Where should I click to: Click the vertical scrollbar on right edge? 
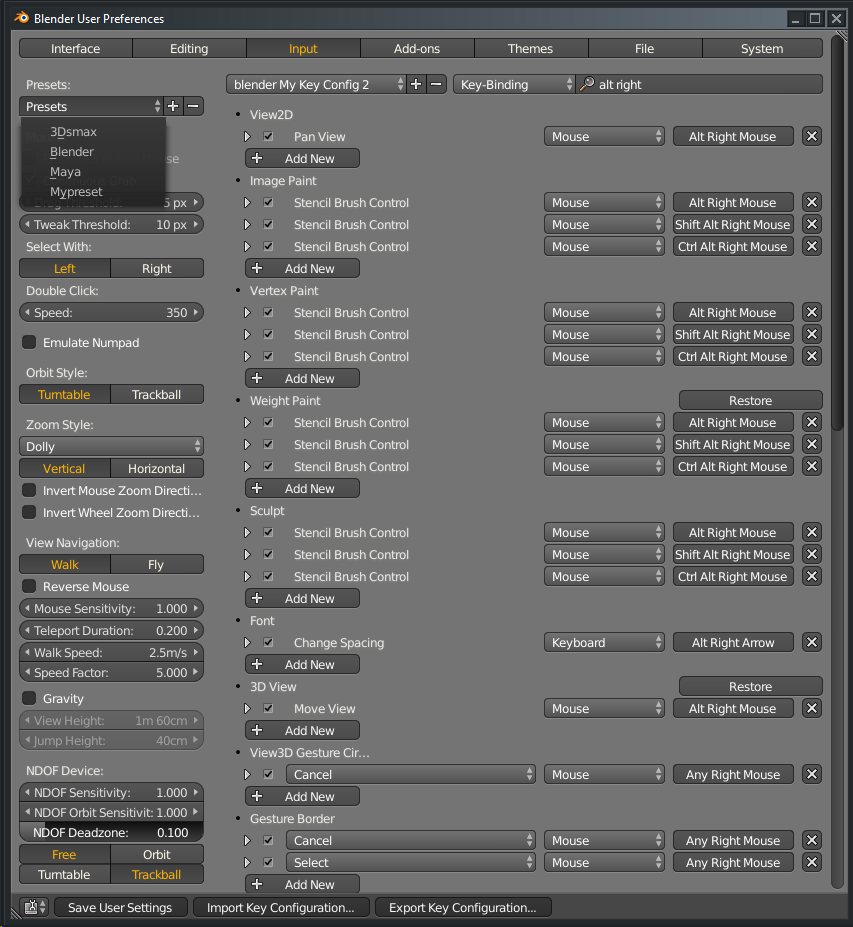(838, 234)
